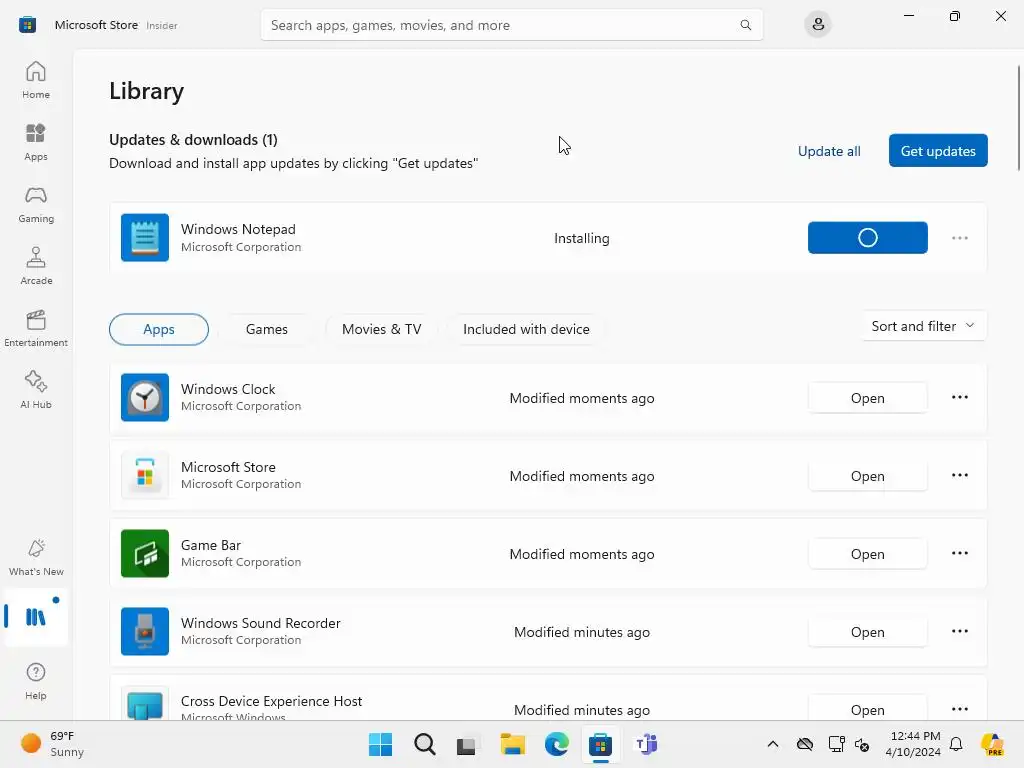Click the Get updates button
1024x768 pixels.
938,151
